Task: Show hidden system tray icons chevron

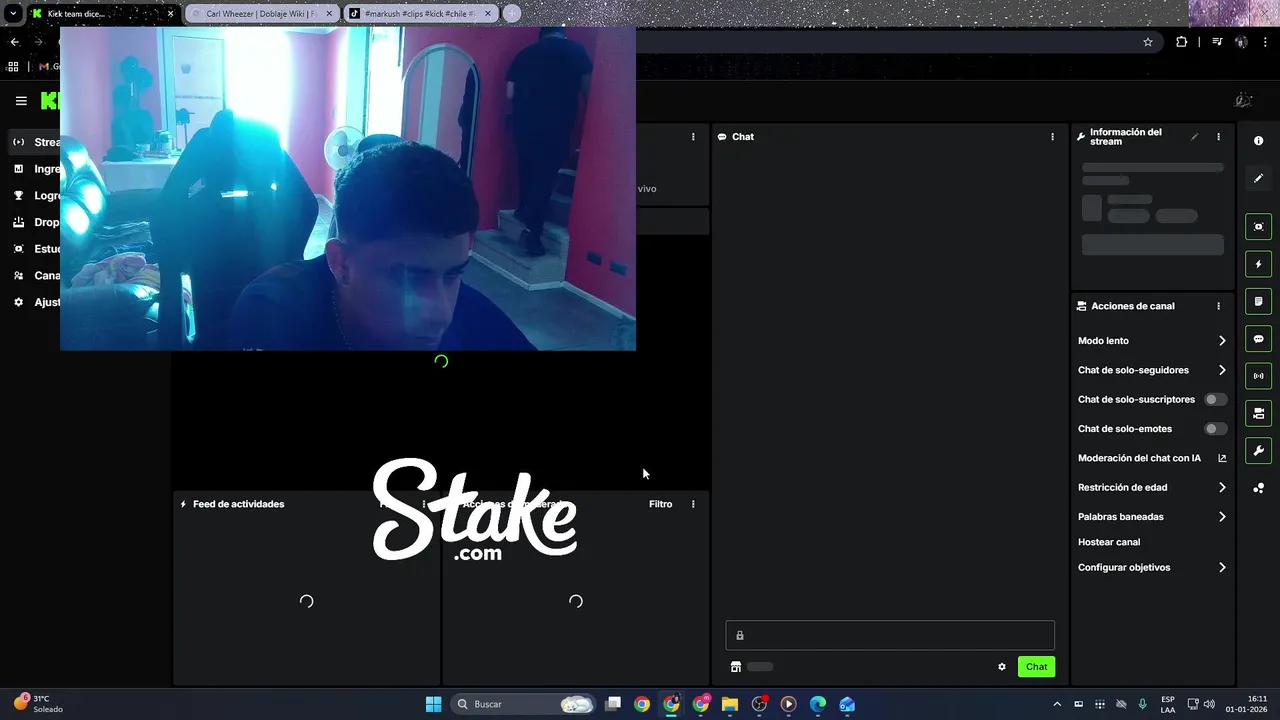Action: [x=1057, y=704]
